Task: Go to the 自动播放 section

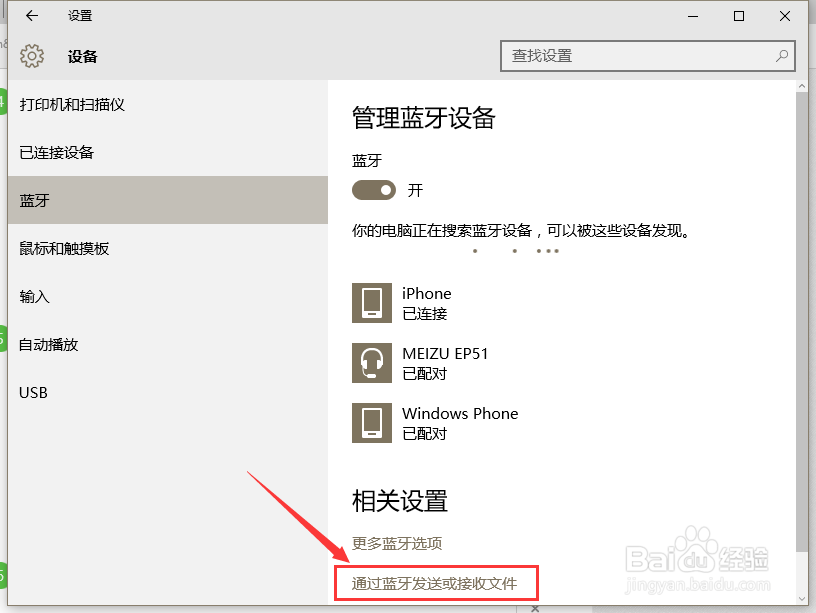Action: point(50,344)
